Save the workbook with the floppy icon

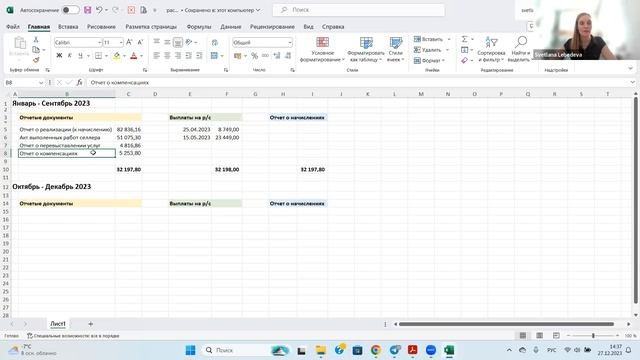[87, 10]
